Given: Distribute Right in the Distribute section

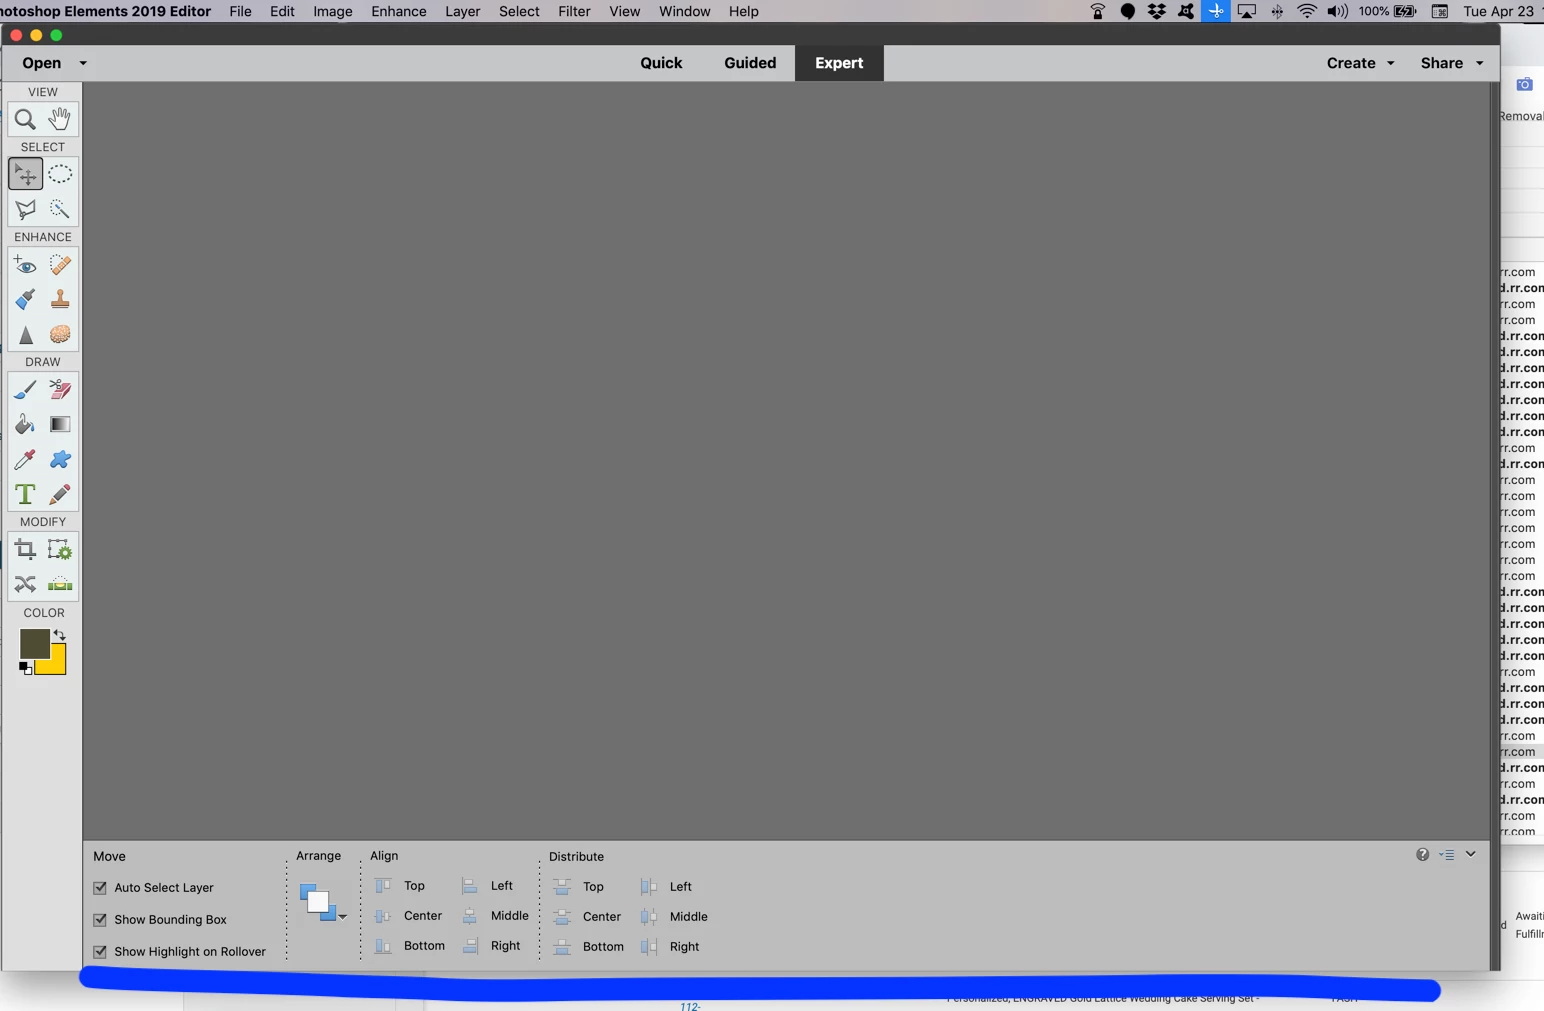Looking at the screenshot, I should click(x=670, y=947).
